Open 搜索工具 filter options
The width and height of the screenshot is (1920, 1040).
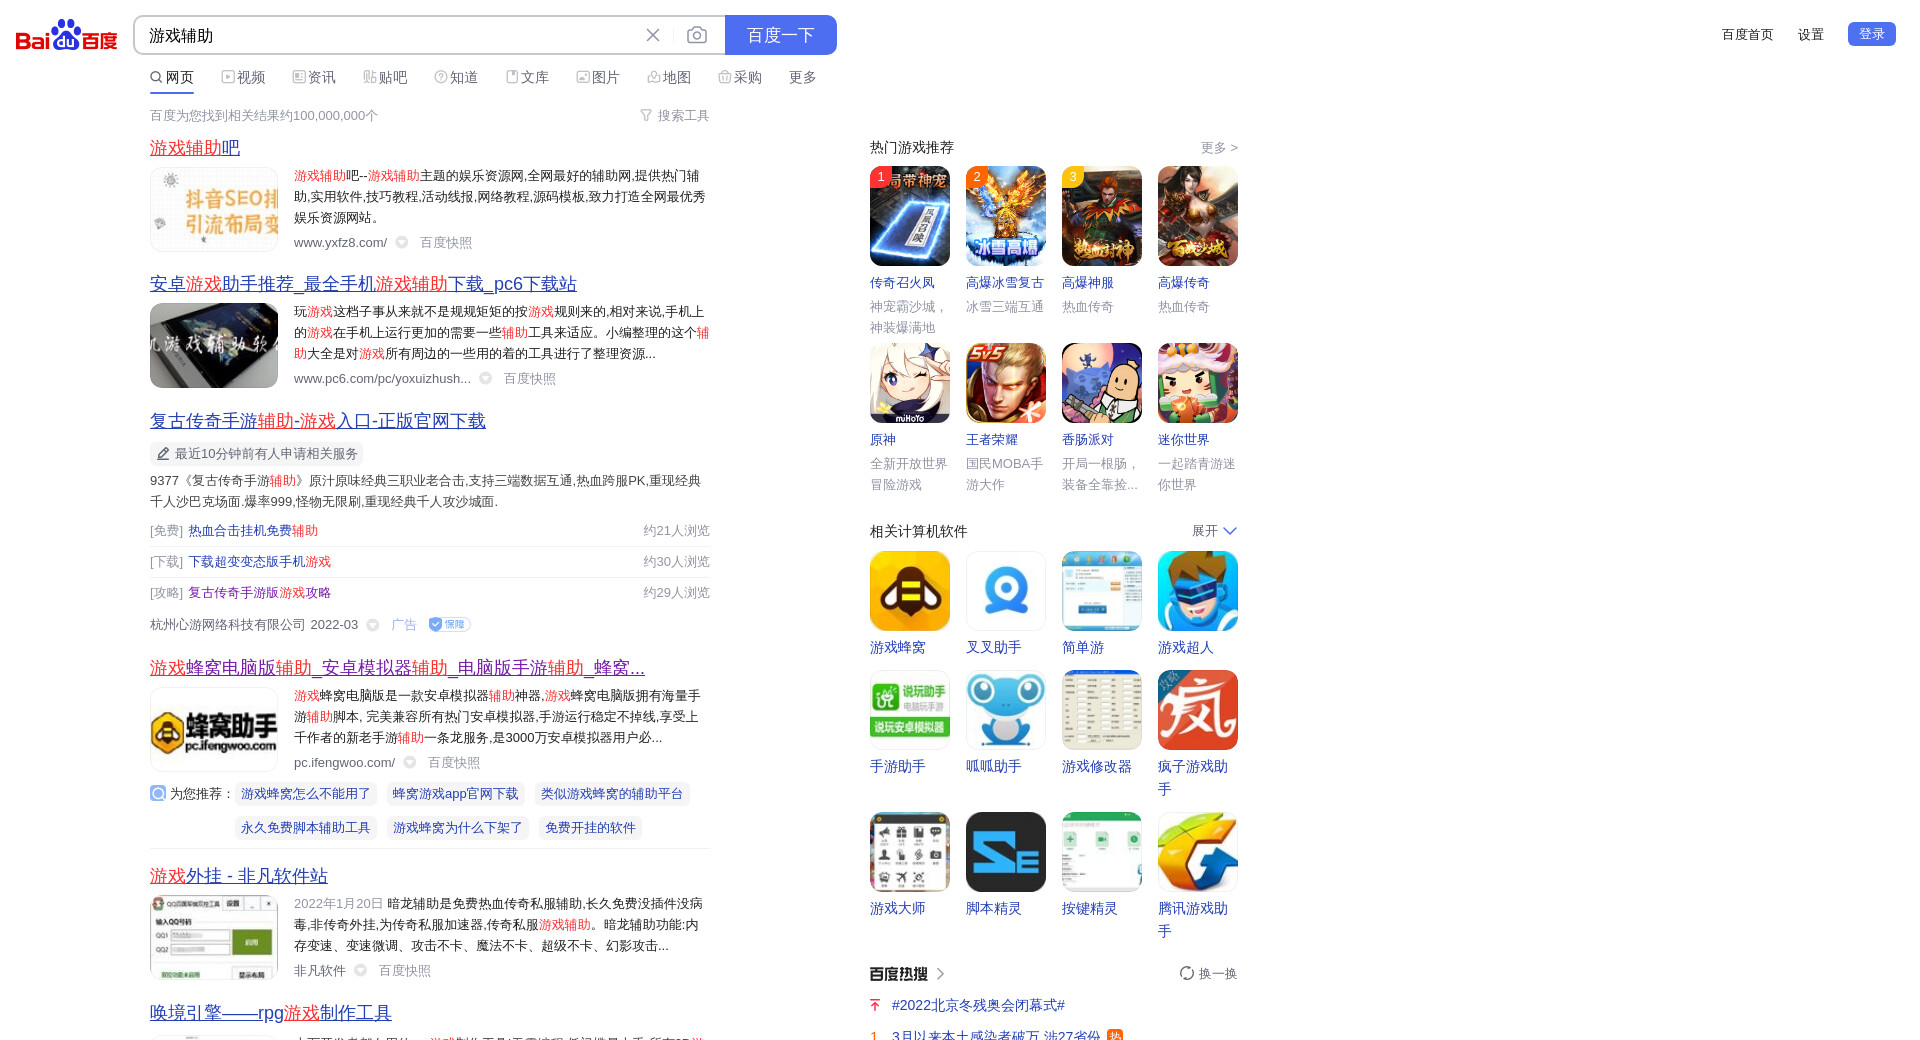click(x=675, y=116)
